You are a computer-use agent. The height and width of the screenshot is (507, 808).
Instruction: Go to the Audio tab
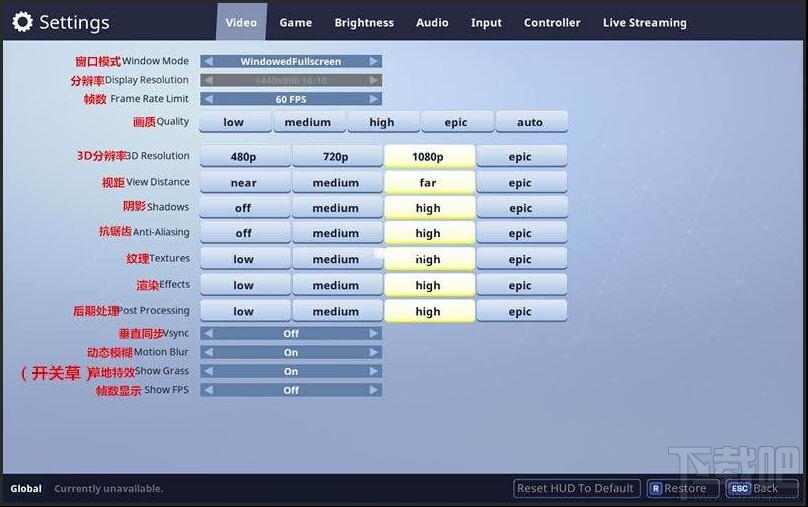click(432, 23)
